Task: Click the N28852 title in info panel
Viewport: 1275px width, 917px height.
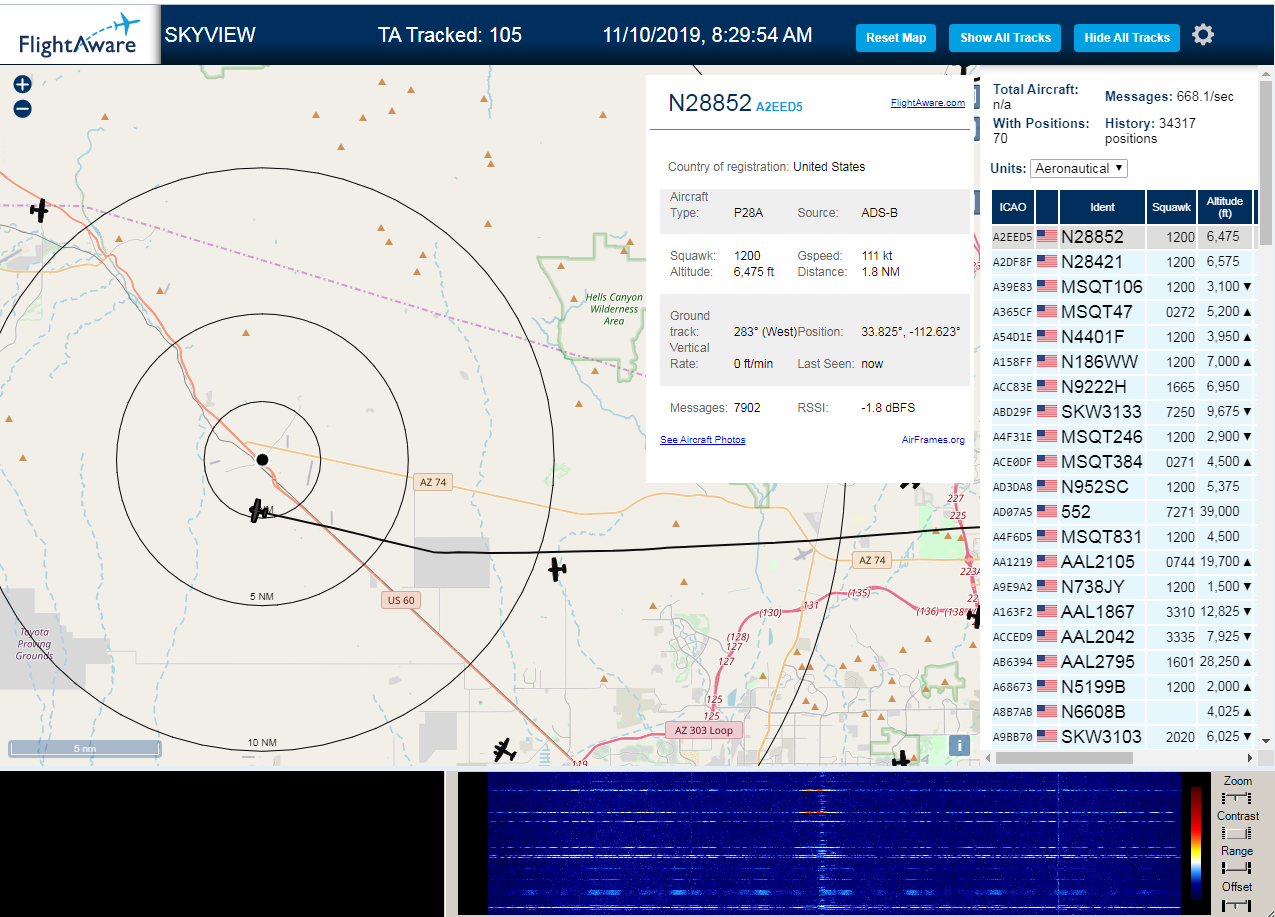Action: click(x=710, y=102)
